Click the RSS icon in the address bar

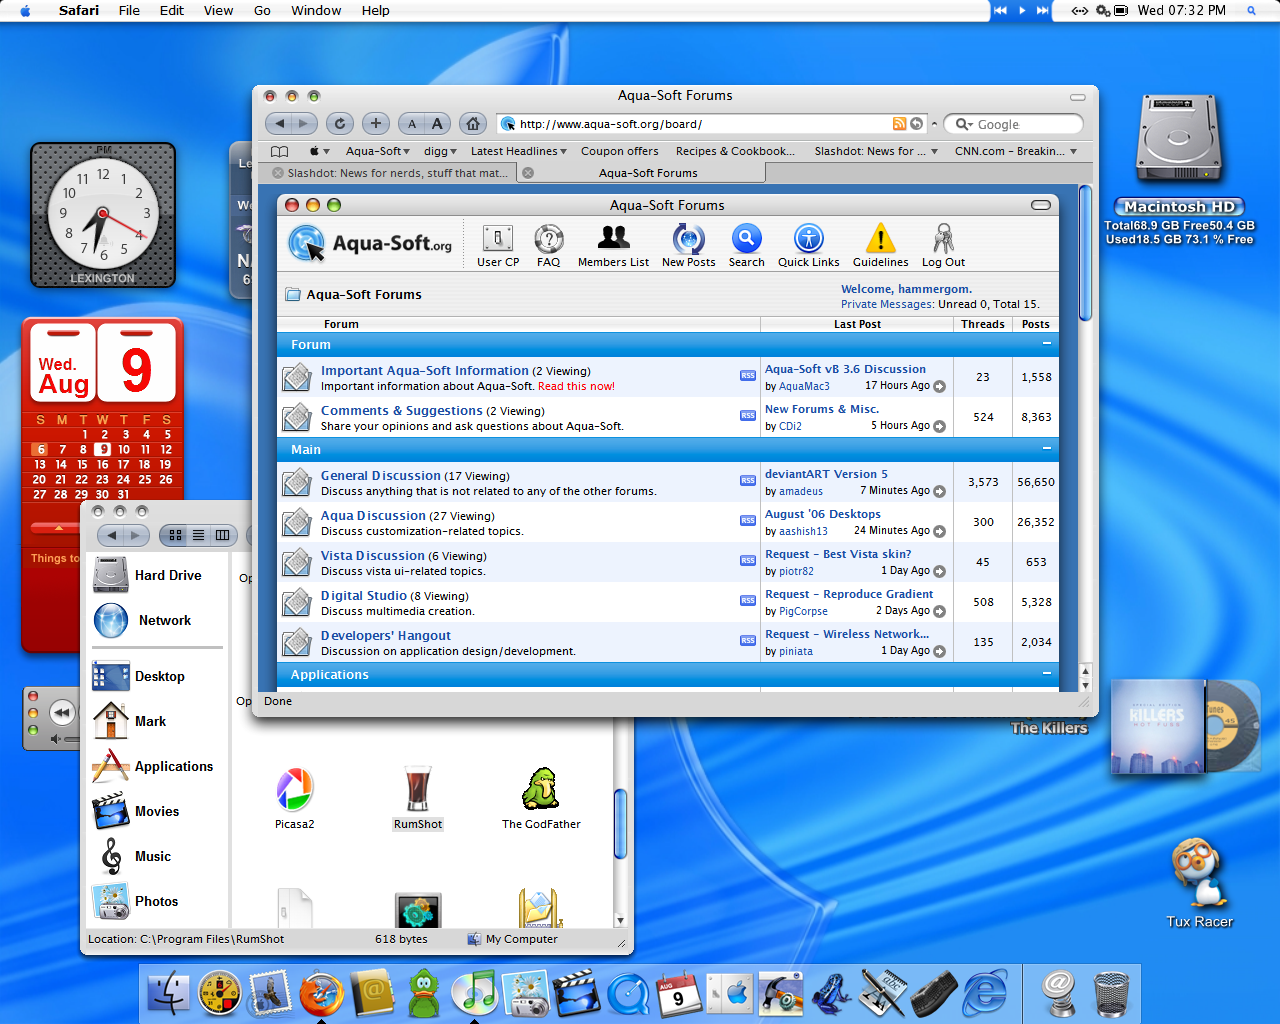click(x=899, y=123)
